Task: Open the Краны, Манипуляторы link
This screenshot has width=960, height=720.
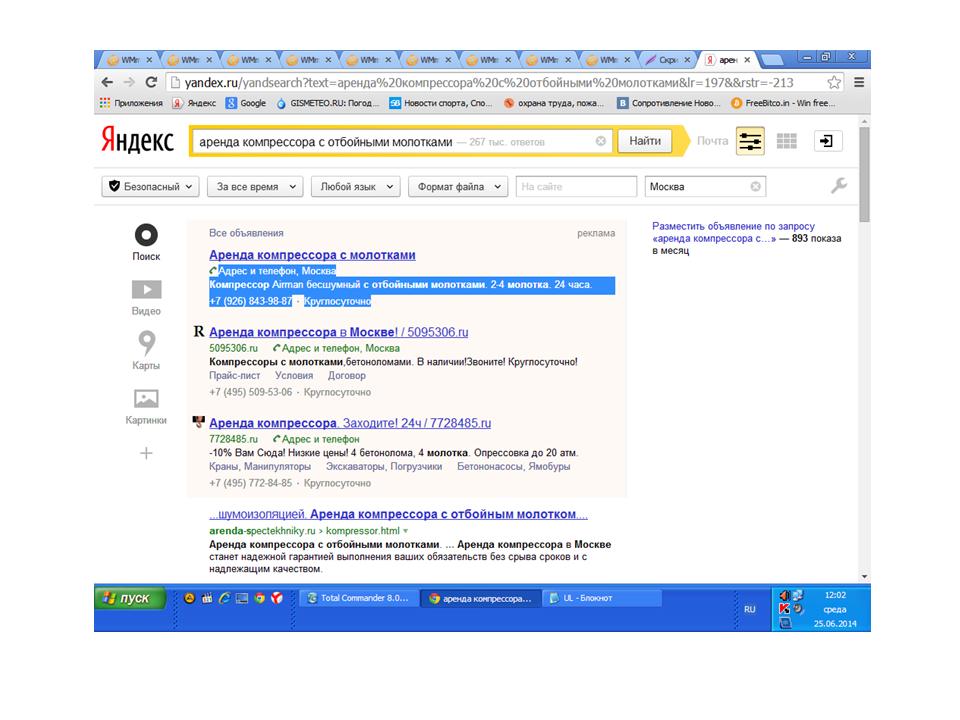Action: click(x=260, y=467)
